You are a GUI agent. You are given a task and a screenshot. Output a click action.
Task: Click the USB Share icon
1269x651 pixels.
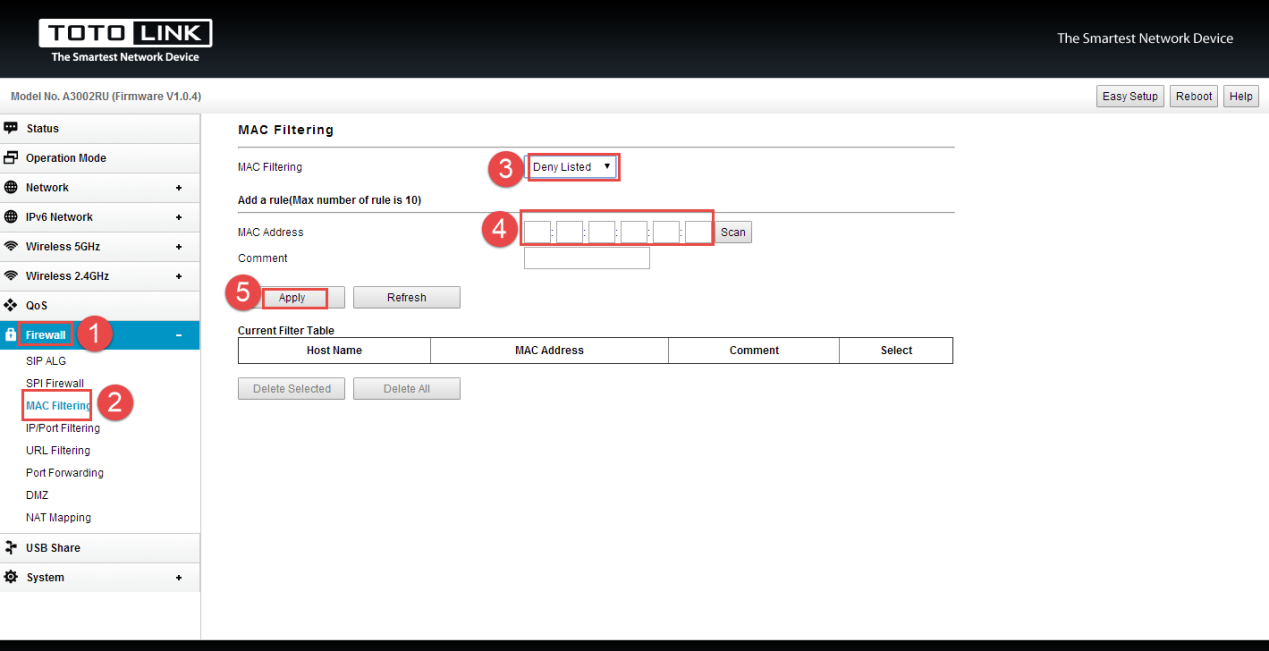point(11,547)
